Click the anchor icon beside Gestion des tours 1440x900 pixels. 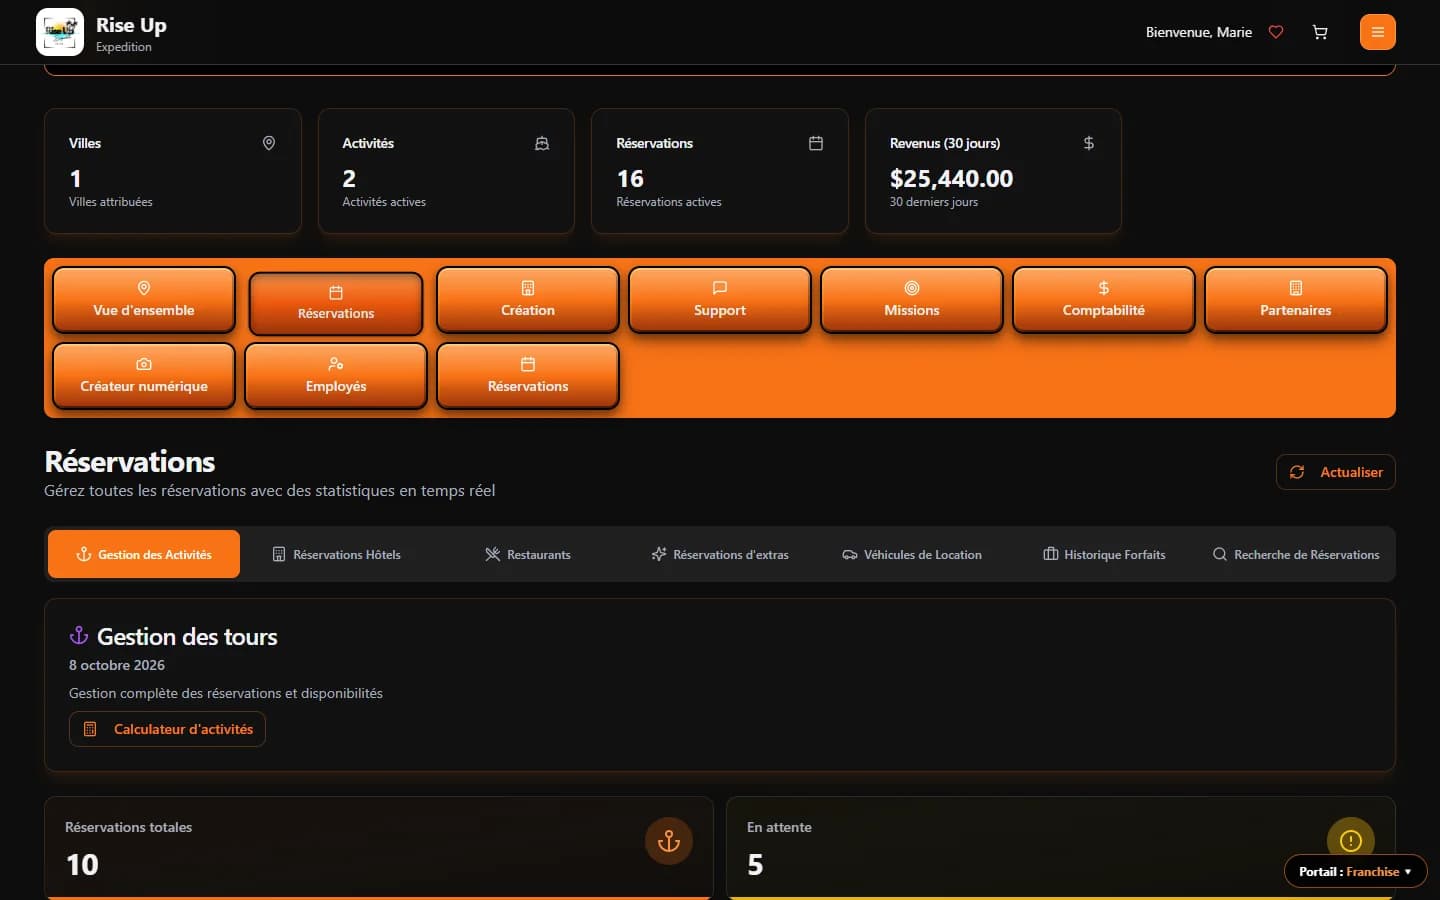(x=79, y=636)
